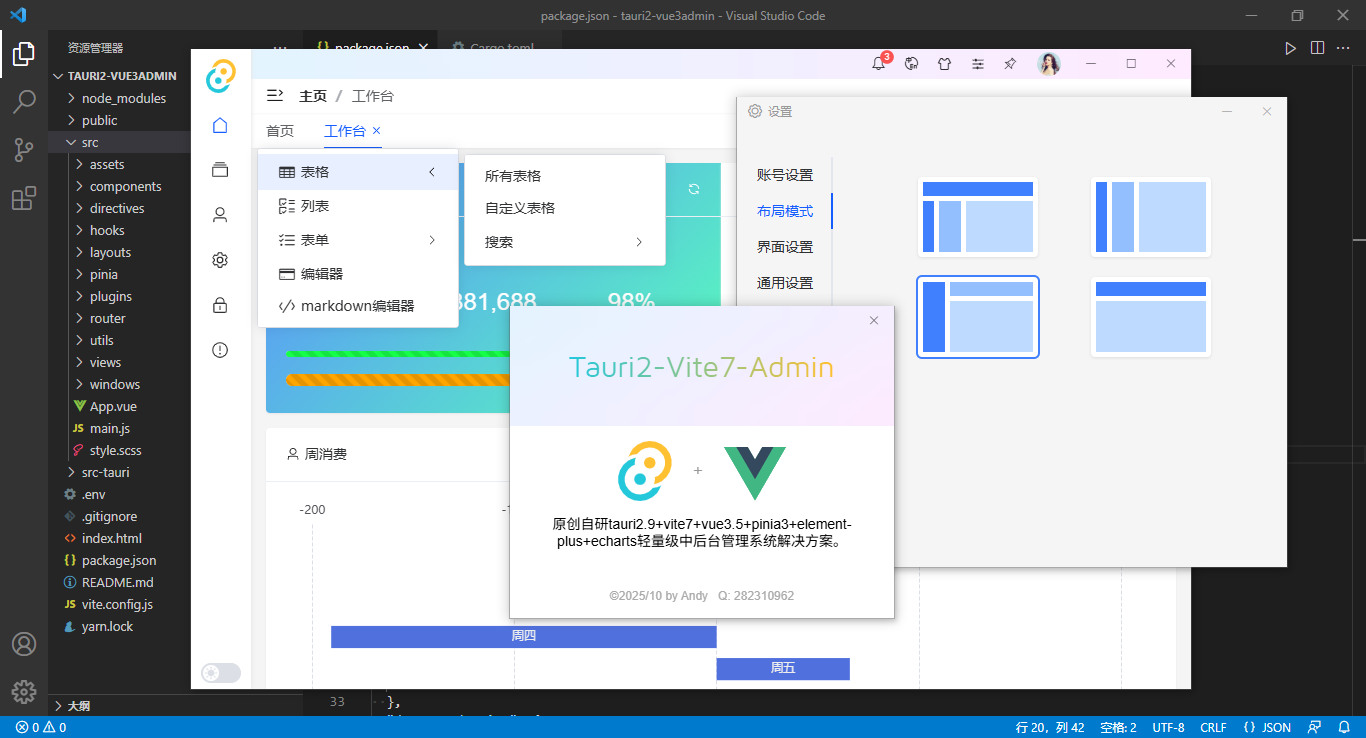Click the 周五 bar in chart

(783, 668)
